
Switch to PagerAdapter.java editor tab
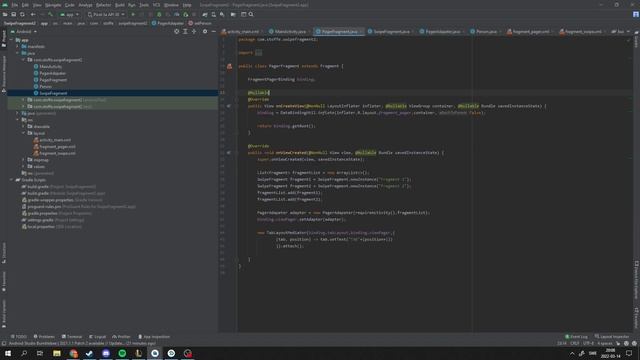coord(442,31)
